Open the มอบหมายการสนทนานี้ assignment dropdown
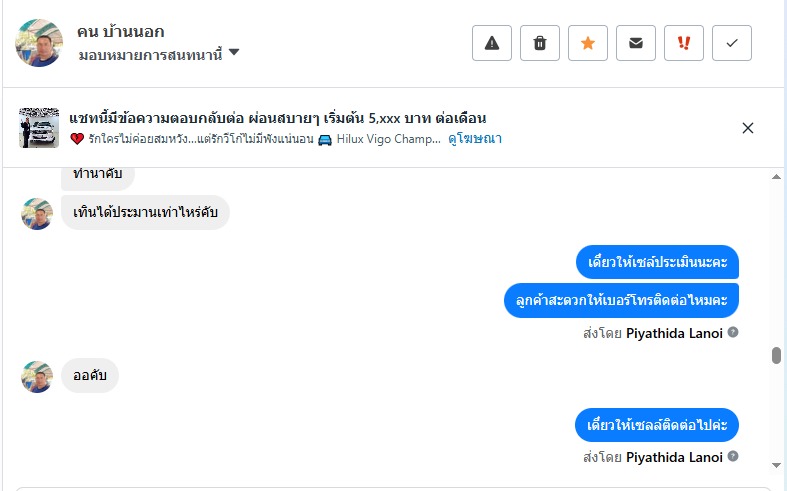 [150, 53]
